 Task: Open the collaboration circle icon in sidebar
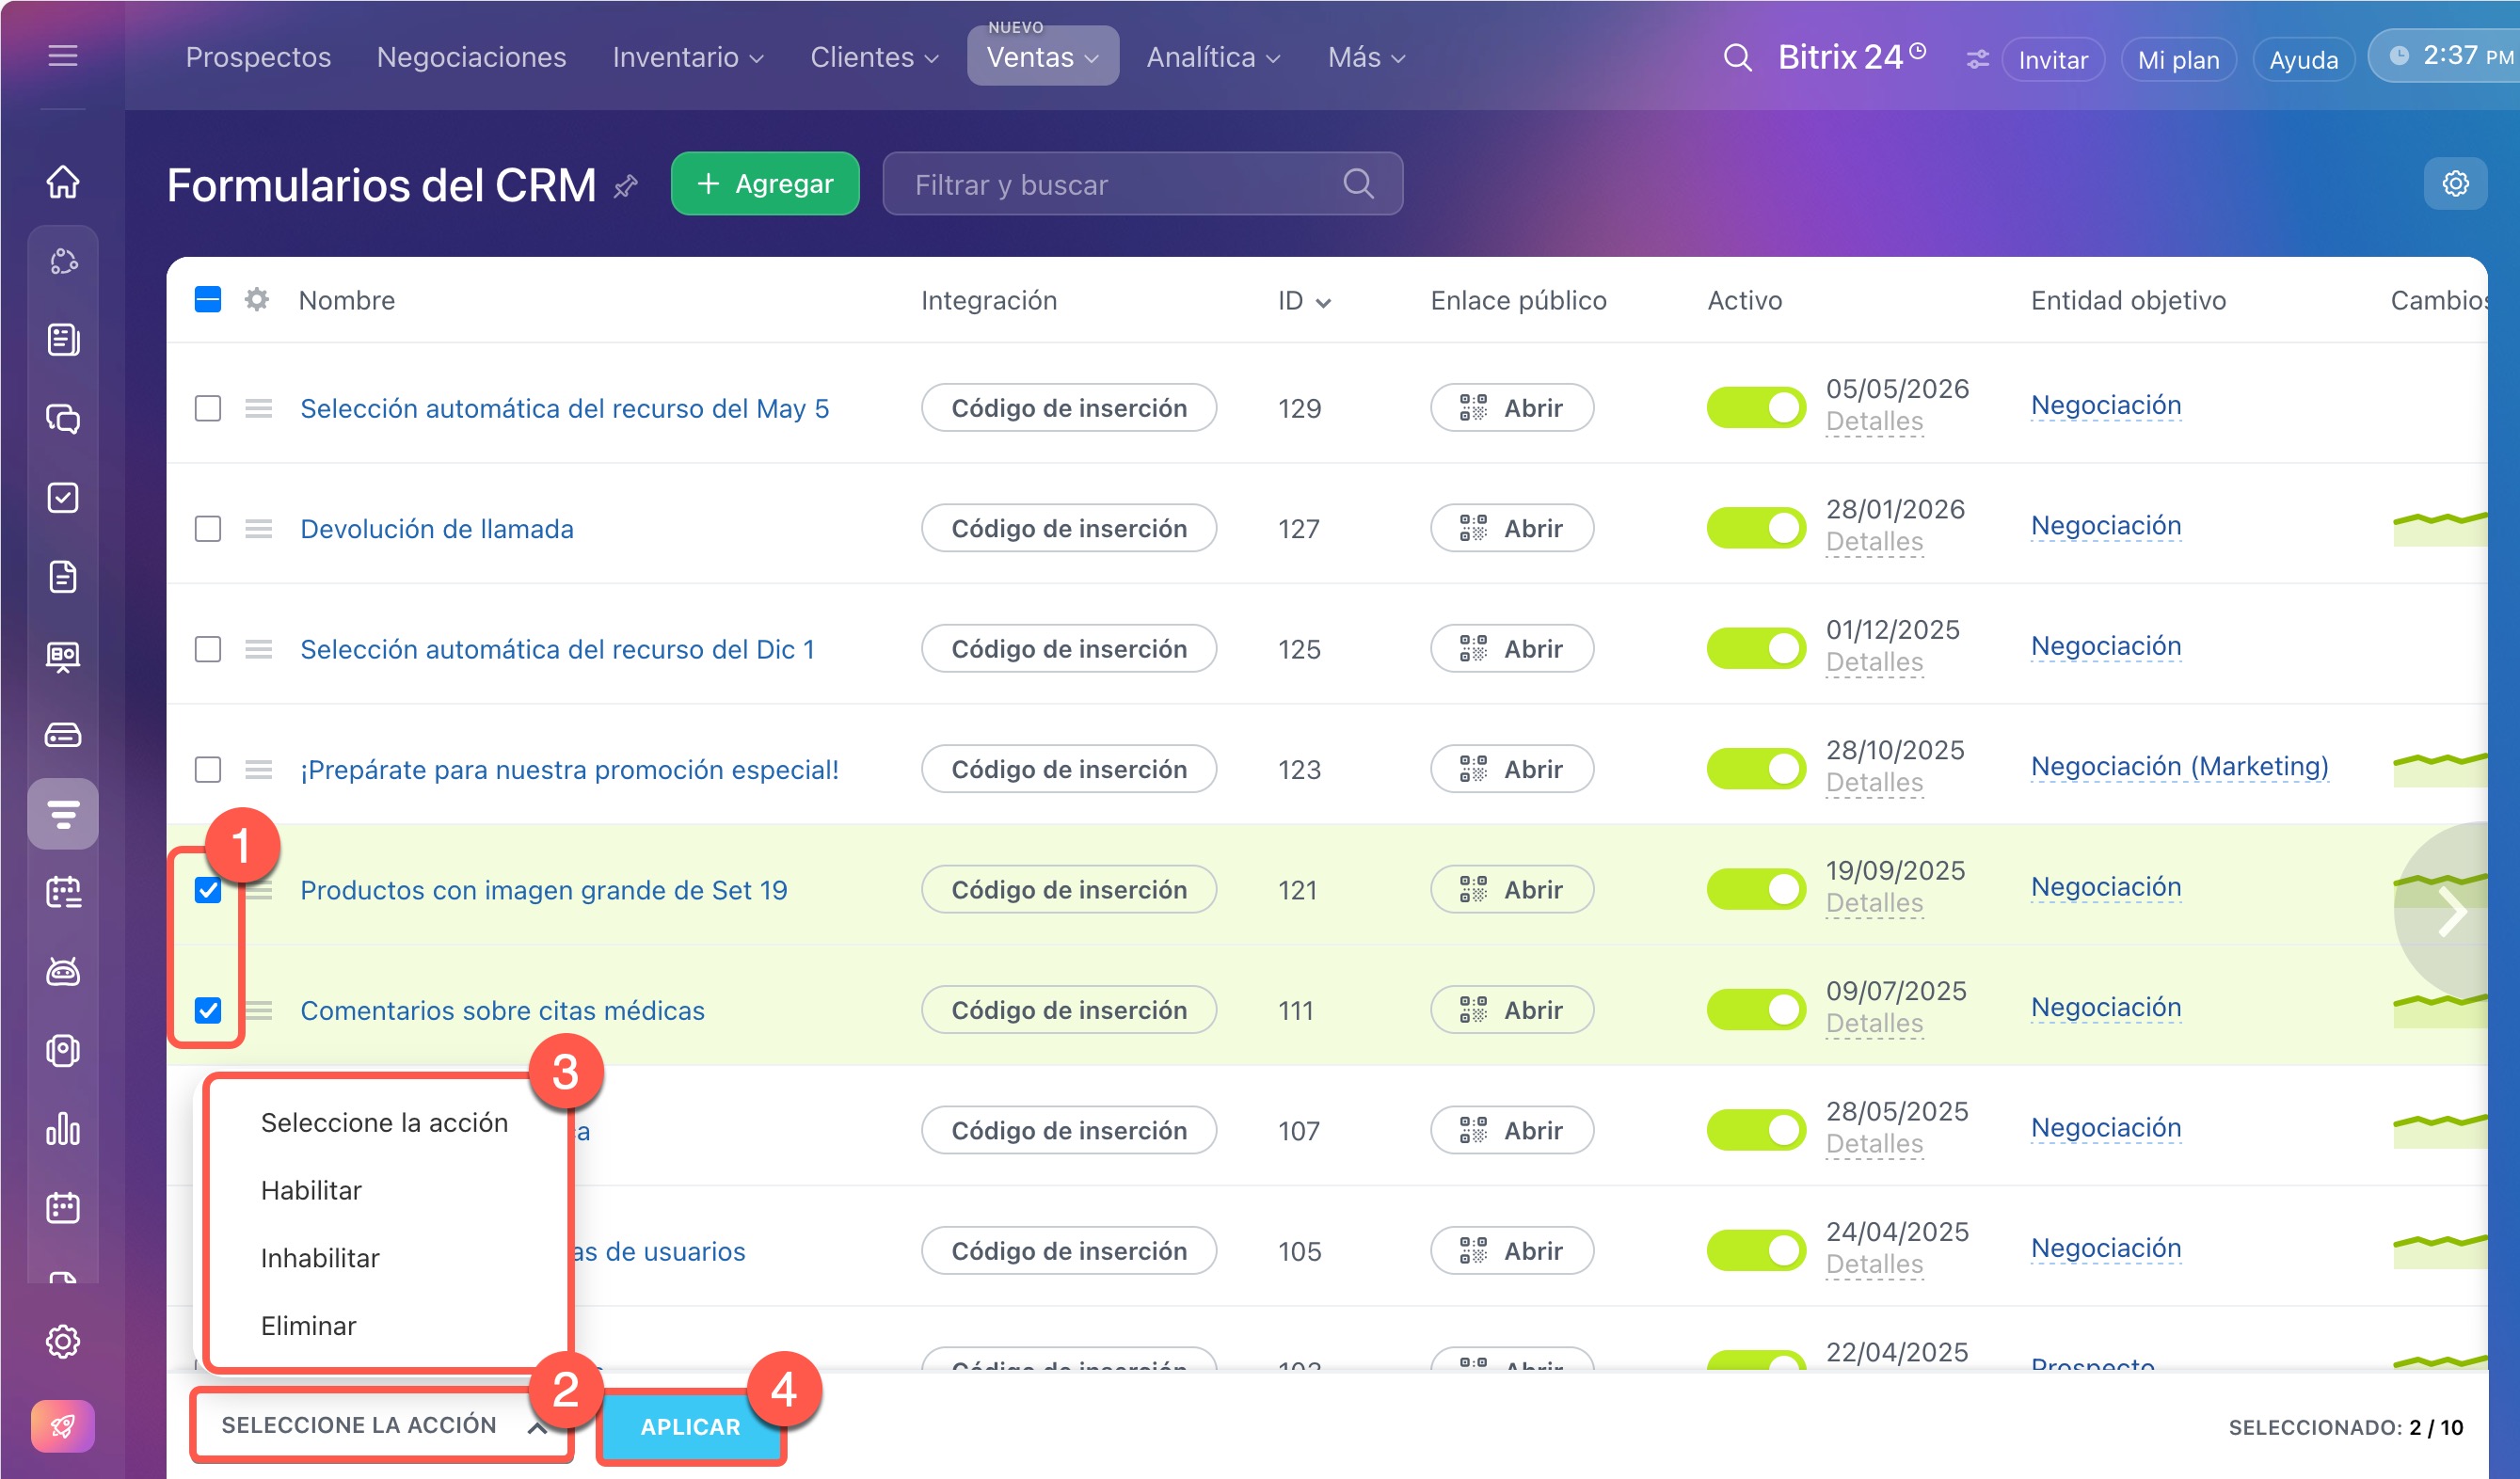tap(62, 261)
